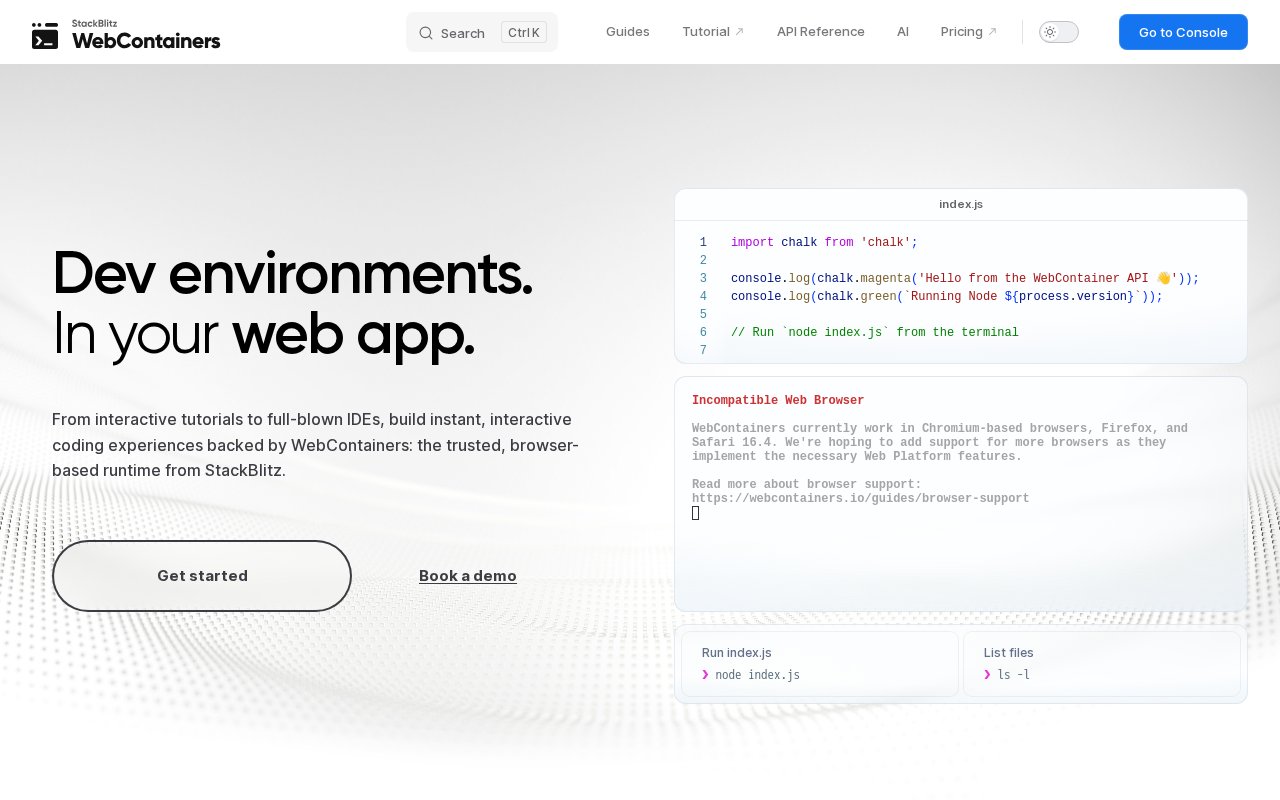Click the Ctrl K shortcut badge
Viewport: 1280px width, 800px height.
point(524,33)
